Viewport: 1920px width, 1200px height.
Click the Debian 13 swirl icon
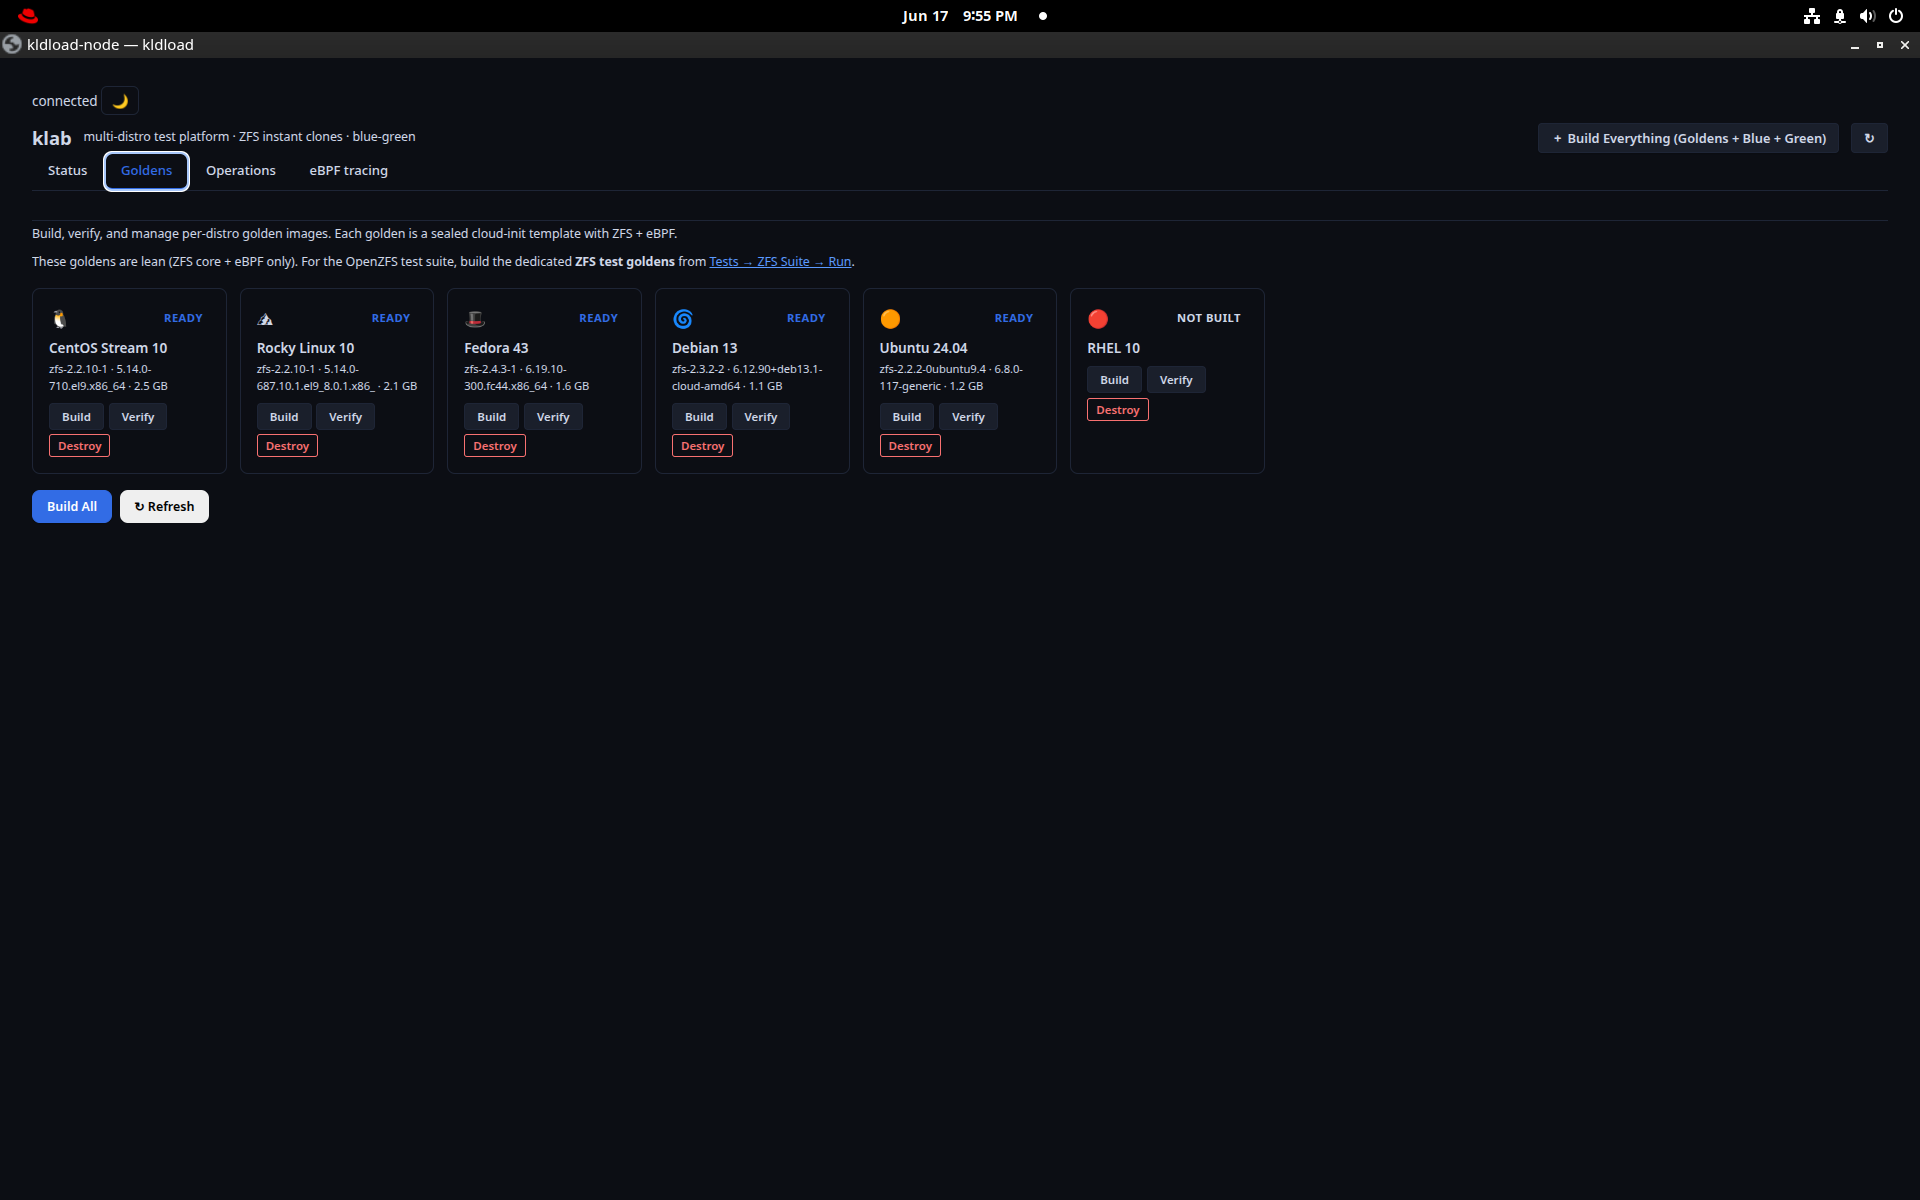(x=683, y=319)
